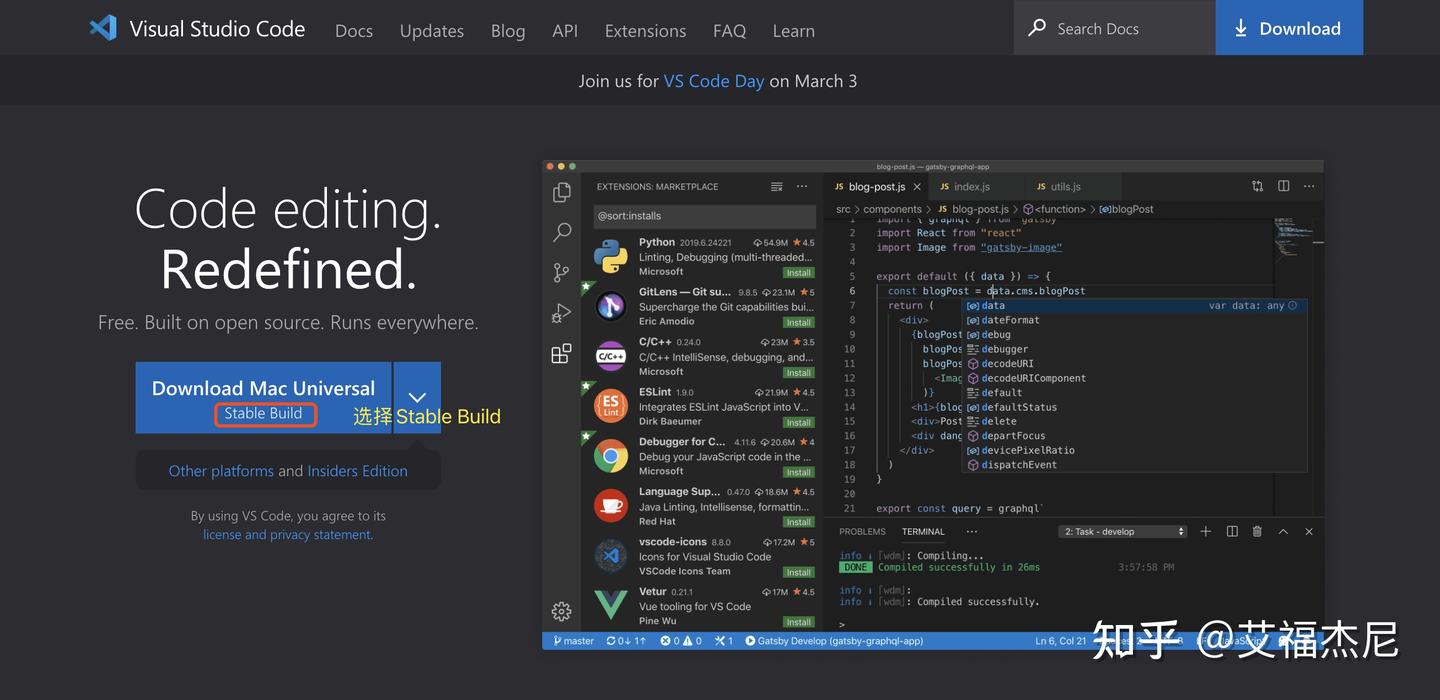Switch to the PROBLEMS tab
Viewport: 1440px width, 700px height.
862,531
